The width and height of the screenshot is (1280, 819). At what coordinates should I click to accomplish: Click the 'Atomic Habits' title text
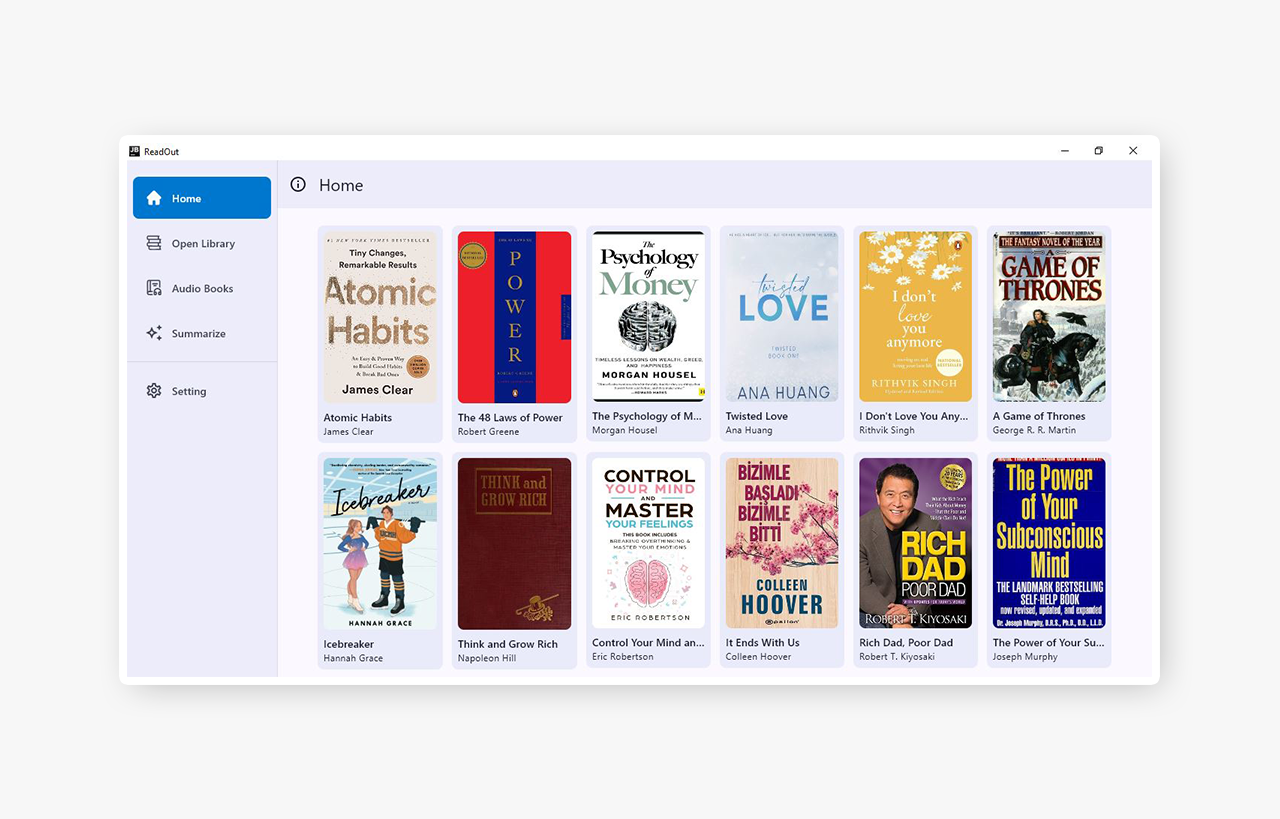coord(357,418)
